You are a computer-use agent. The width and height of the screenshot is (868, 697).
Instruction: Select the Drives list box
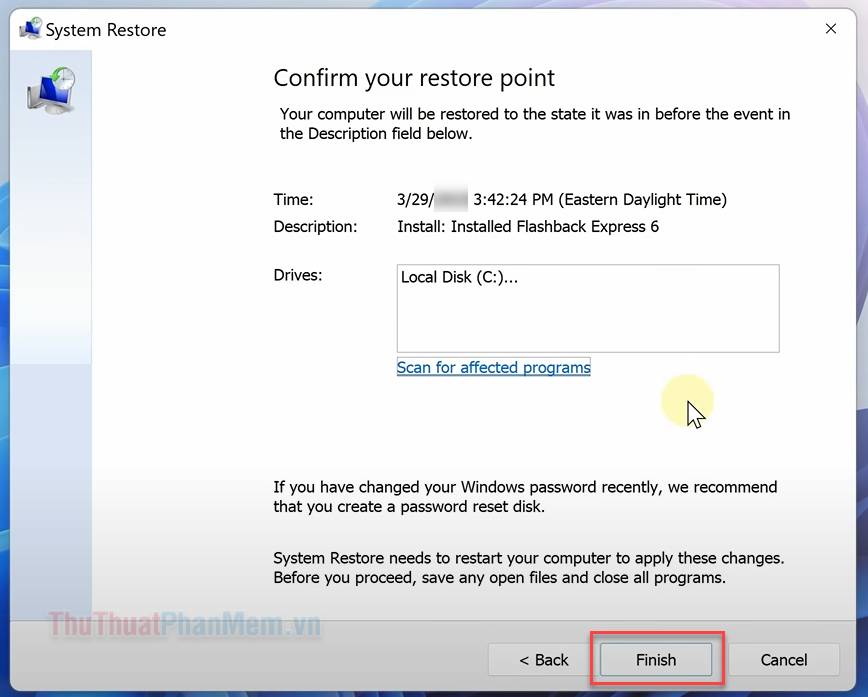[x=588, y=308]
